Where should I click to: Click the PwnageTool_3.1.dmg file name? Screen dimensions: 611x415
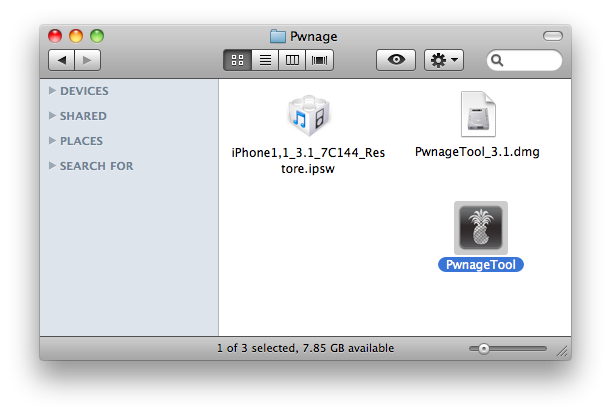pos(477,152)
